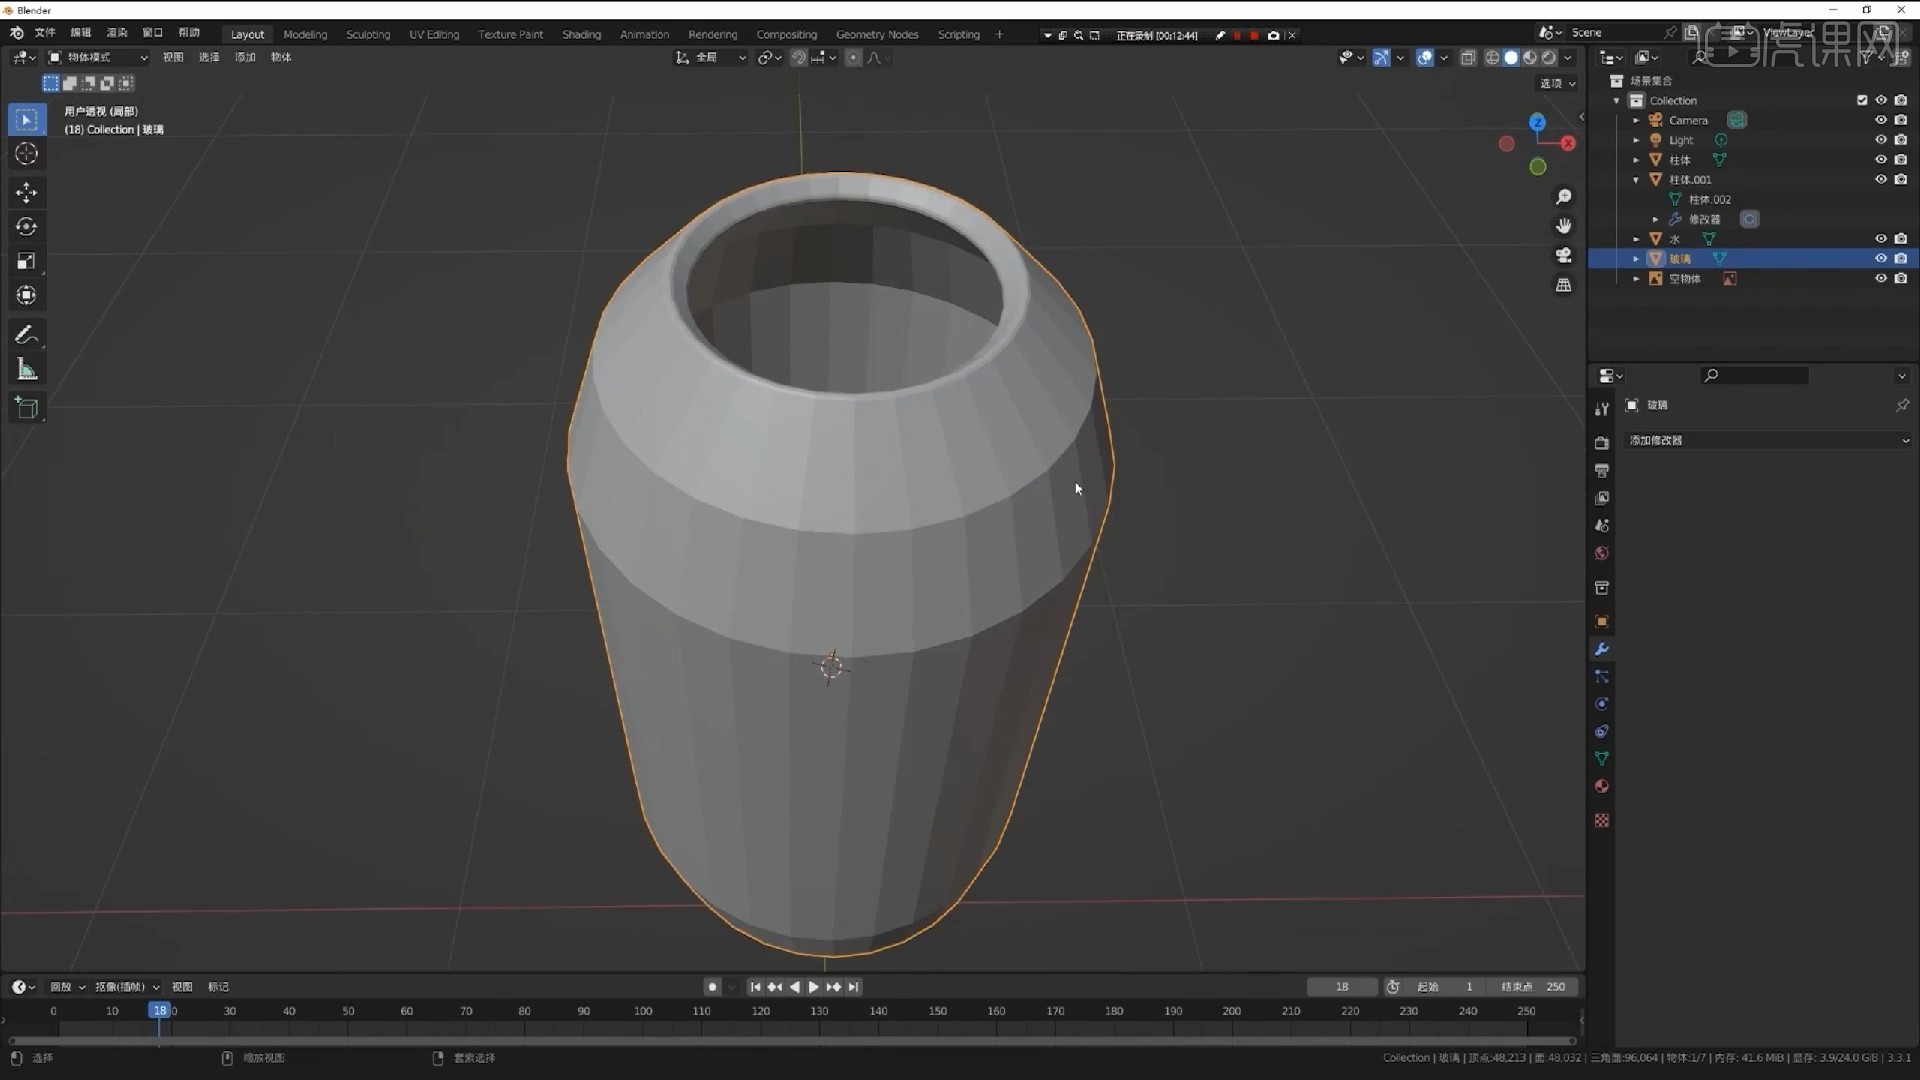Screen dimensions: 1920x1080
Task: Activate the Move tool
Action: 27,192
